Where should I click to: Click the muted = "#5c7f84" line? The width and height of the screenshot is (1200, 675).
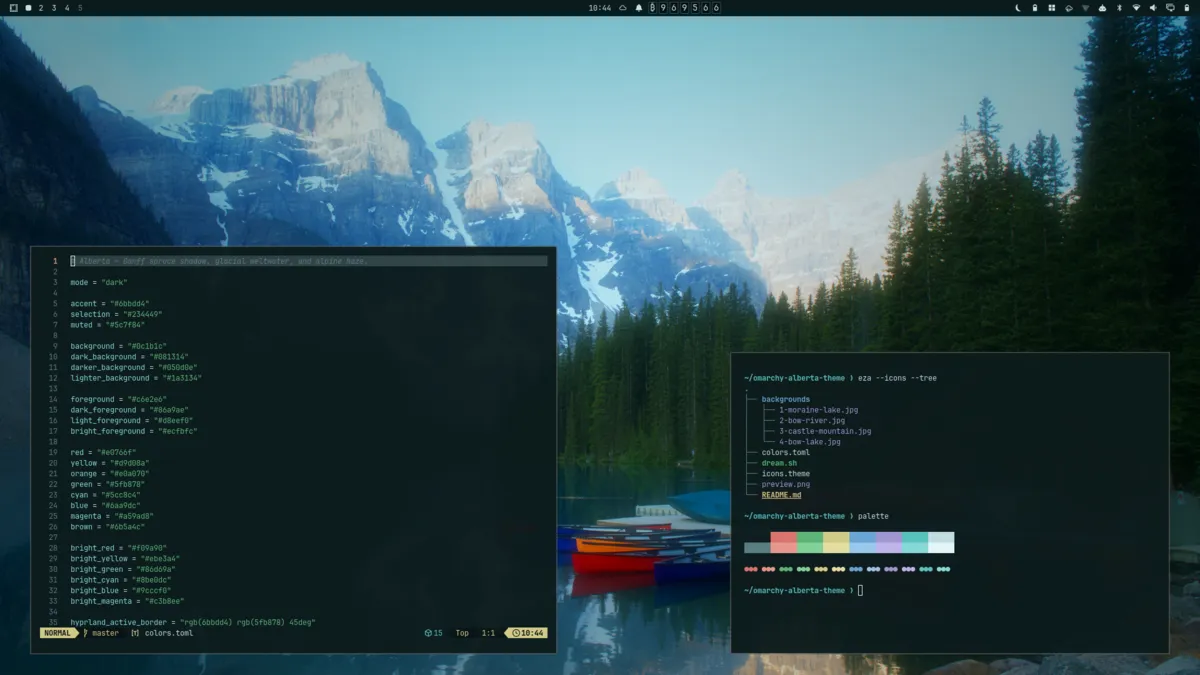[108, 325]
